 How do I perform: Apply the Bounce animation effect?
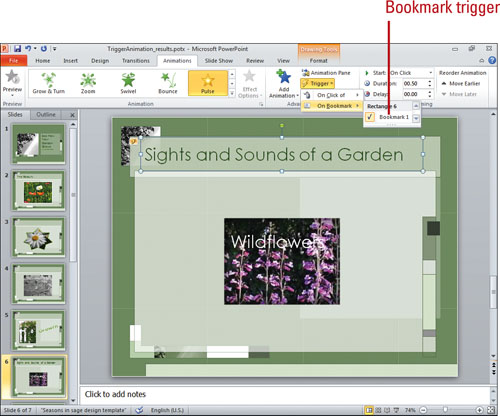(x=168, y=83)
